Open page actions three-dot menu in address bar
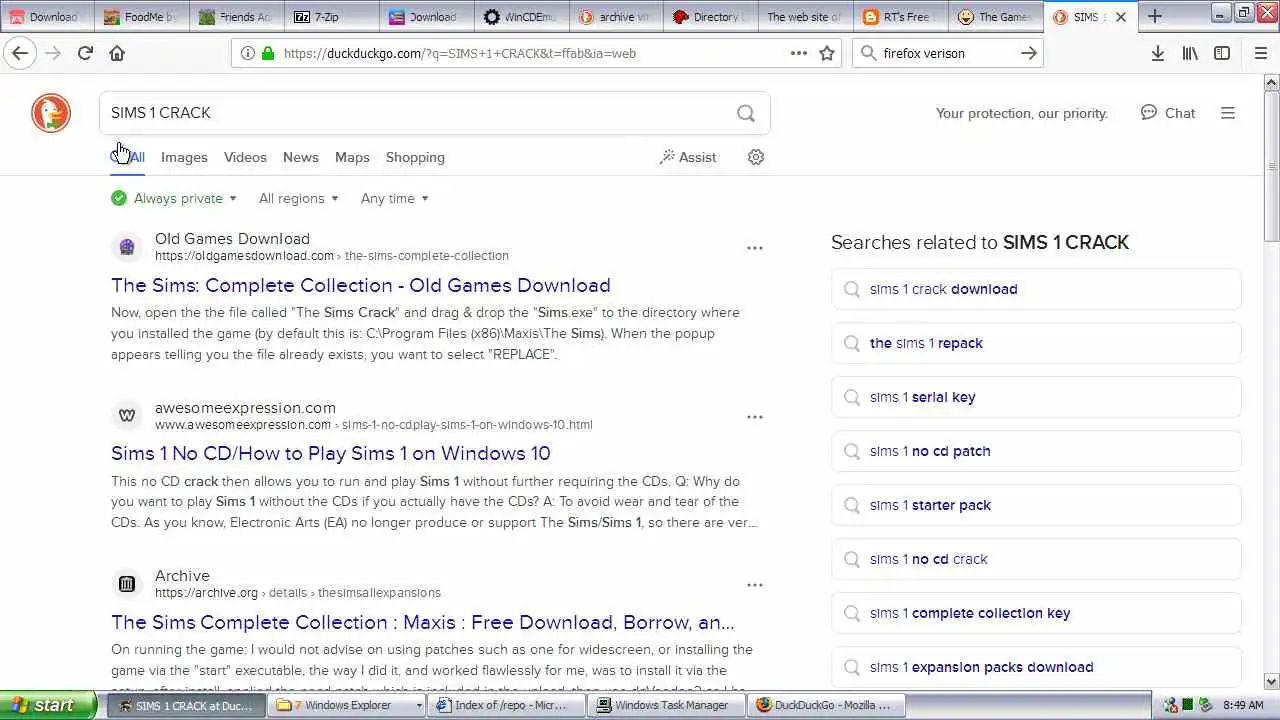Image resolution: width=1280 pixels, height=720 pixels. pos(799,53)
